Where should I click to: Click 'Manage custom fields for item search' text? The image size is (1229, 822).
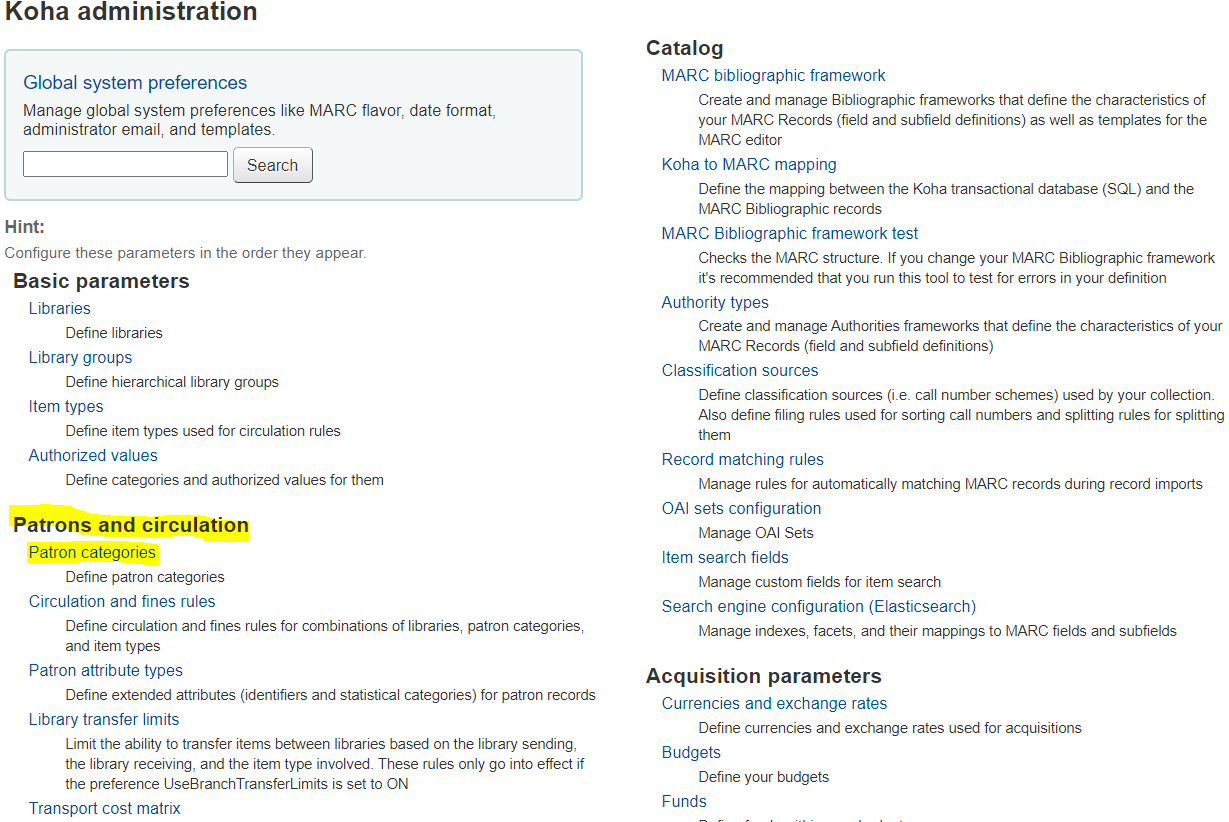[820, 582]
